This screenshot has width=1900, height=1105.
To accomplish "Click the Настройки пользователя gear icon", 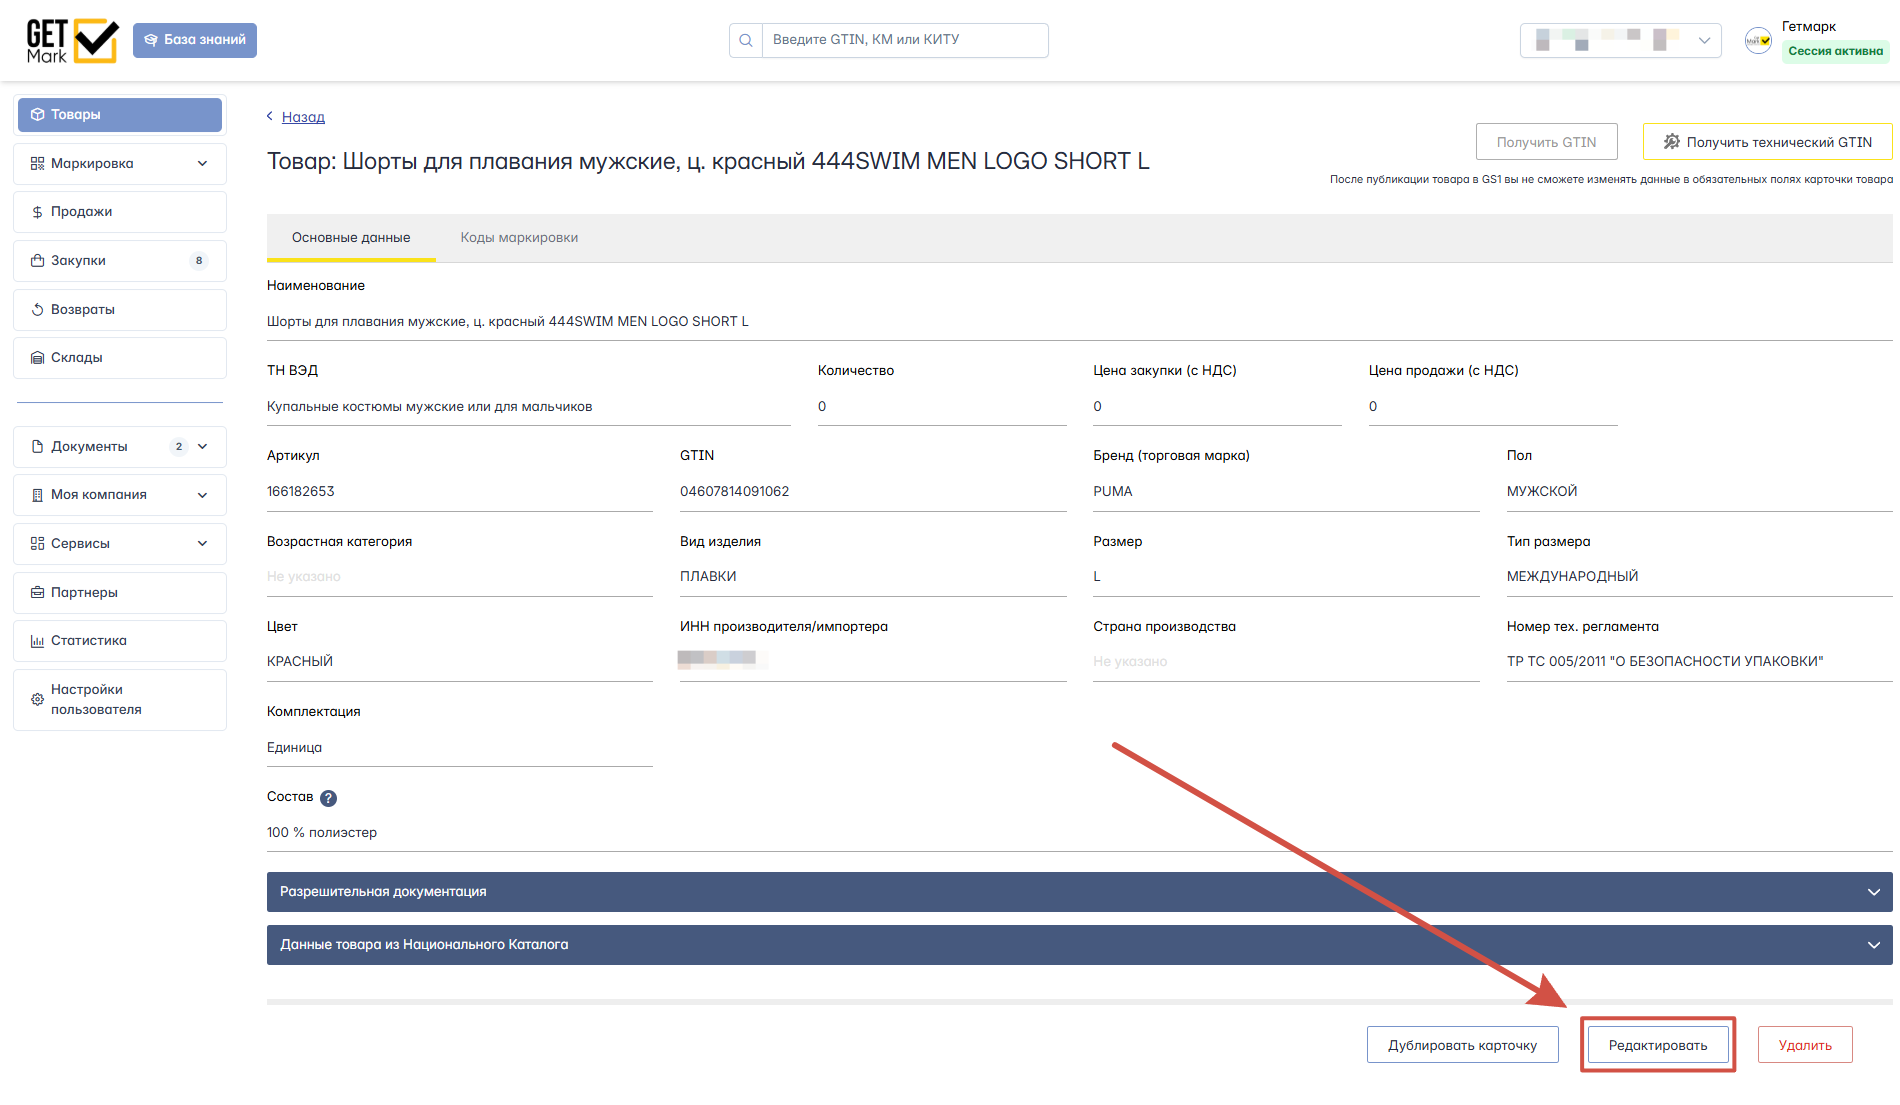I will point(37,700).
